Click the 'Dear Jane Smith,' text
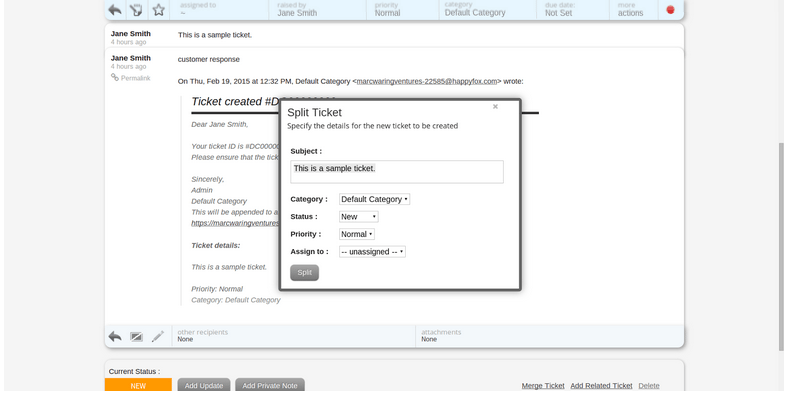 tap(220, 124)
